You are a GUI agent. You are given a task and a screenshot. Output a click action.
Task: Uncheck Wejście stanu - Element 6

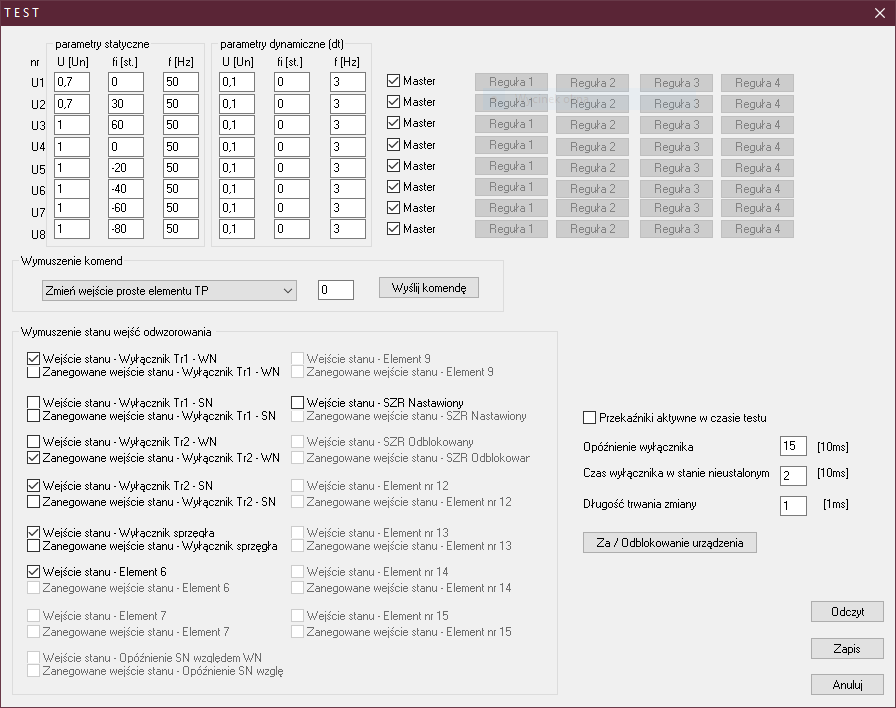(34, 572)
